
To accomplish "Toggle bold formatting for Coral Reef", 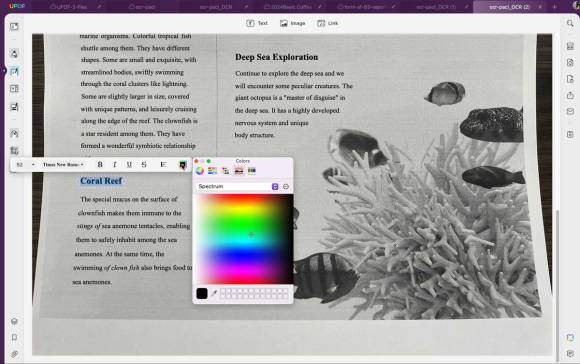I will (100, 165).
